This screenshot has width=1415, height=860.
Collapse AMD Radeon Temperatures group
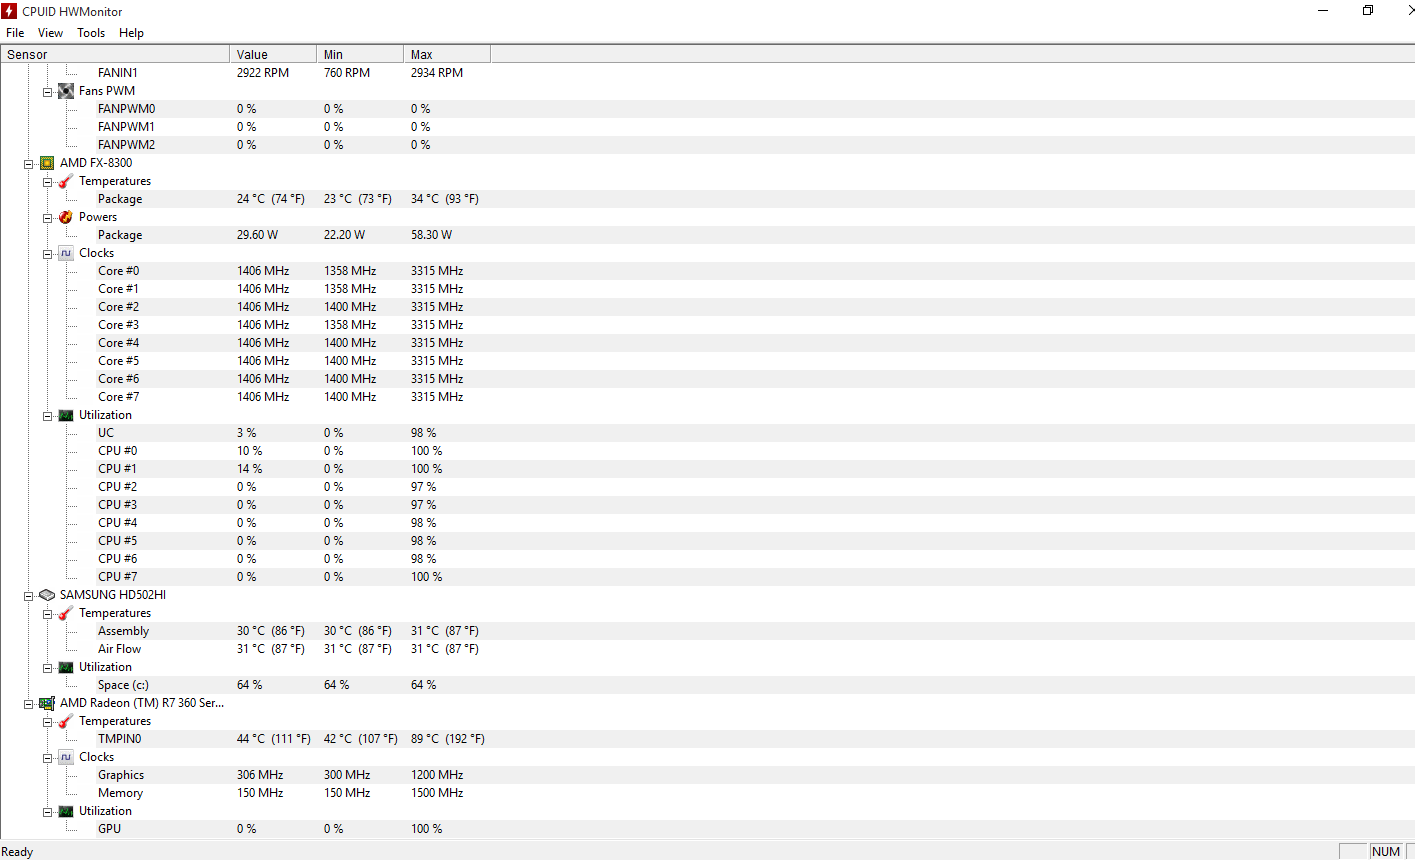[47, 722]
